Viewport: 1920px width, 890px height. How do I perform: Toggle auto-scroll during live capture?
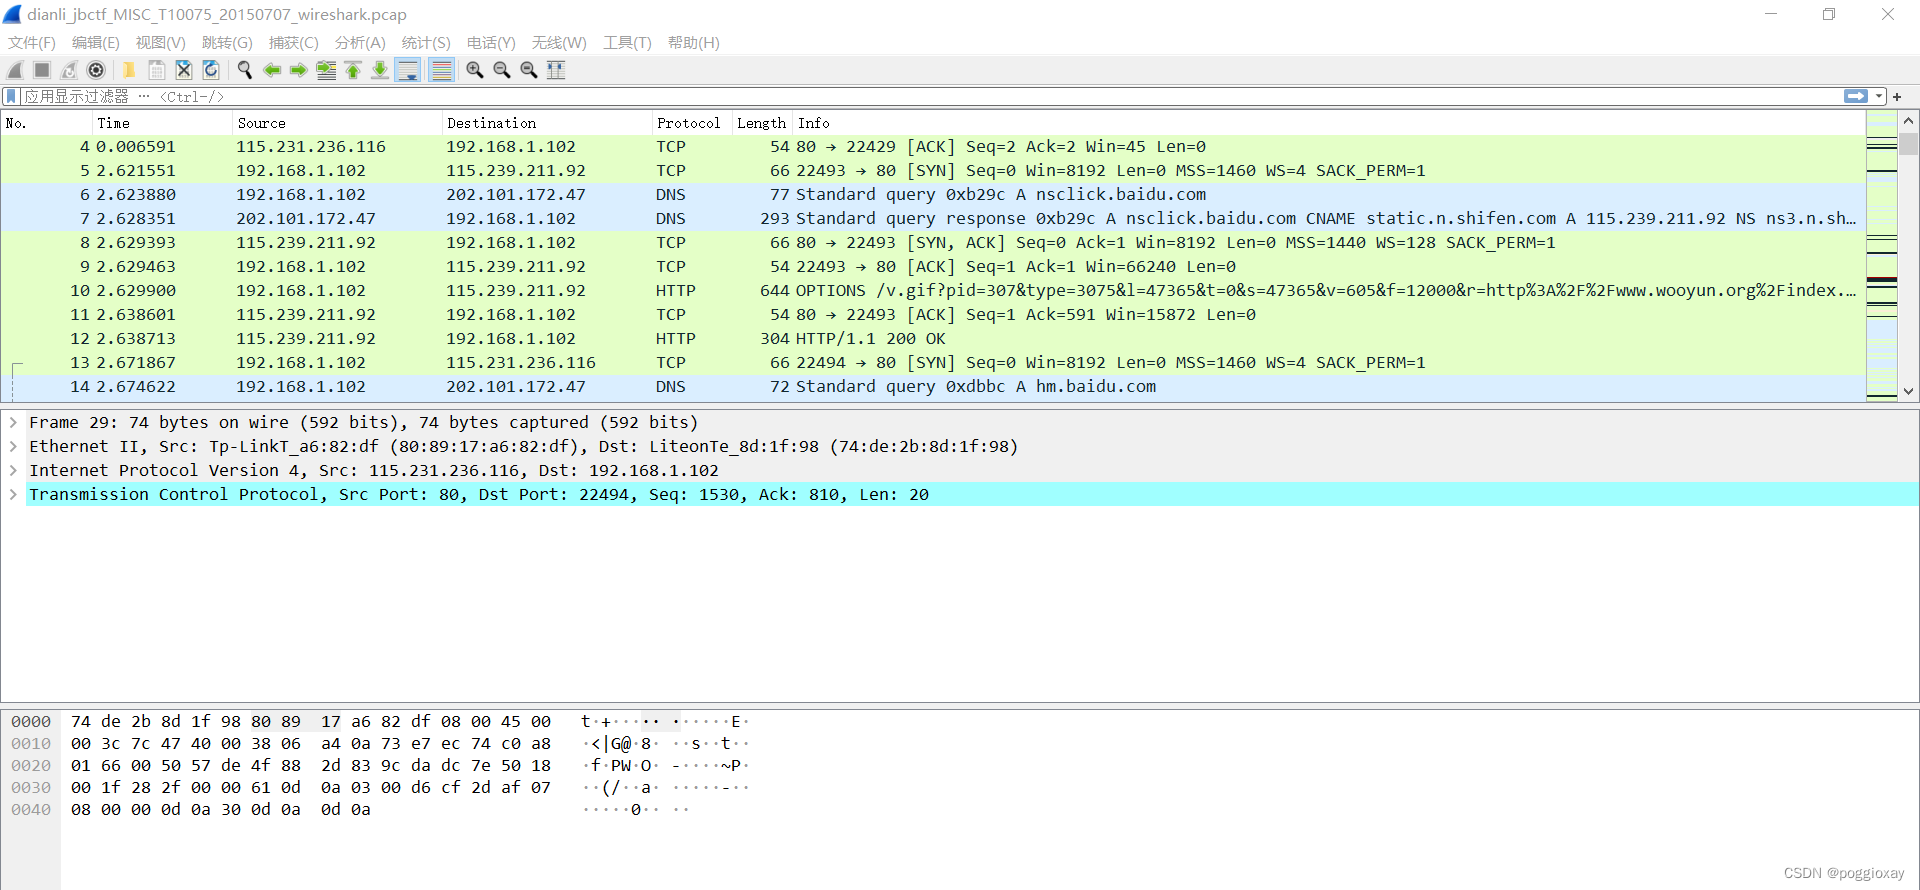[408, 70]
